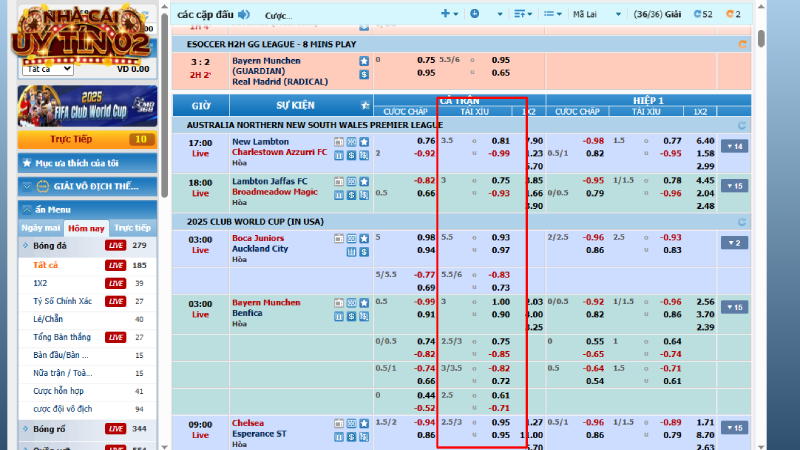Refresh the Australia Northern NSW Premier League section
Screen dimensions: 800x450
[741, 126]
